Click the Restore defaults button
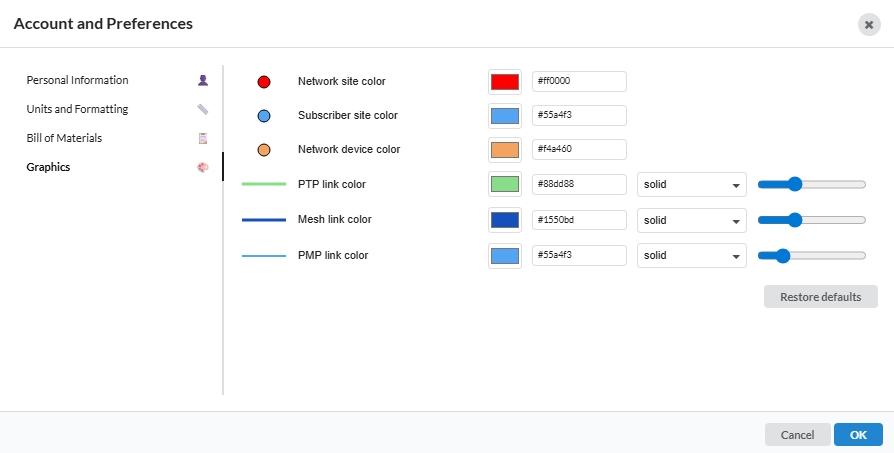Image resolution: width=894 pixels, height=453 pixels. [x=820, y=297]
